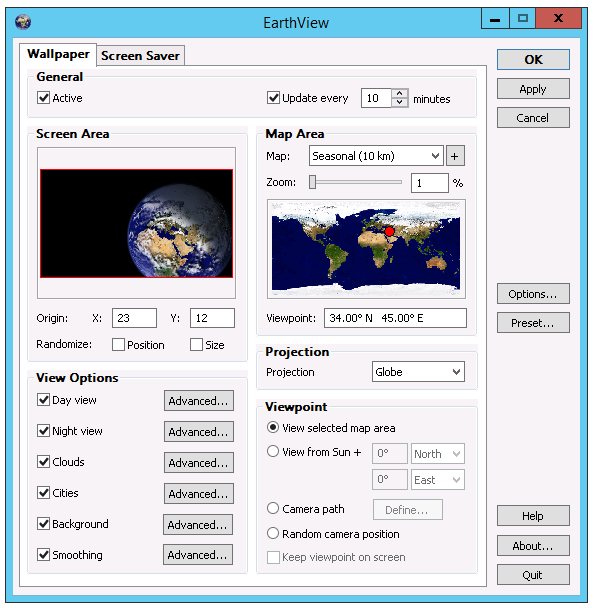This screenshot has width=594, height=608.
Task: Click the Origin X input field
Action: (135, 318)
